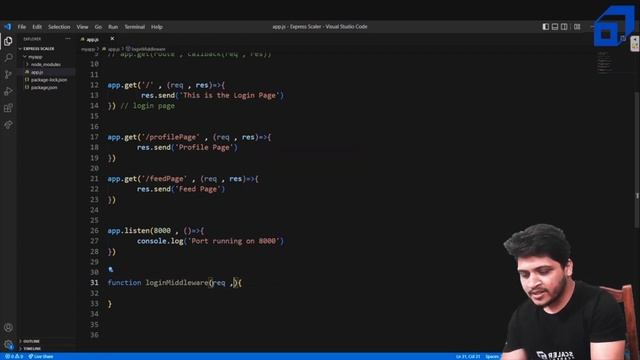The height and width of the screenshot is (360, 640).
Task: Open the Run menu
Action: pyautogui.click(x=113, y=27)
